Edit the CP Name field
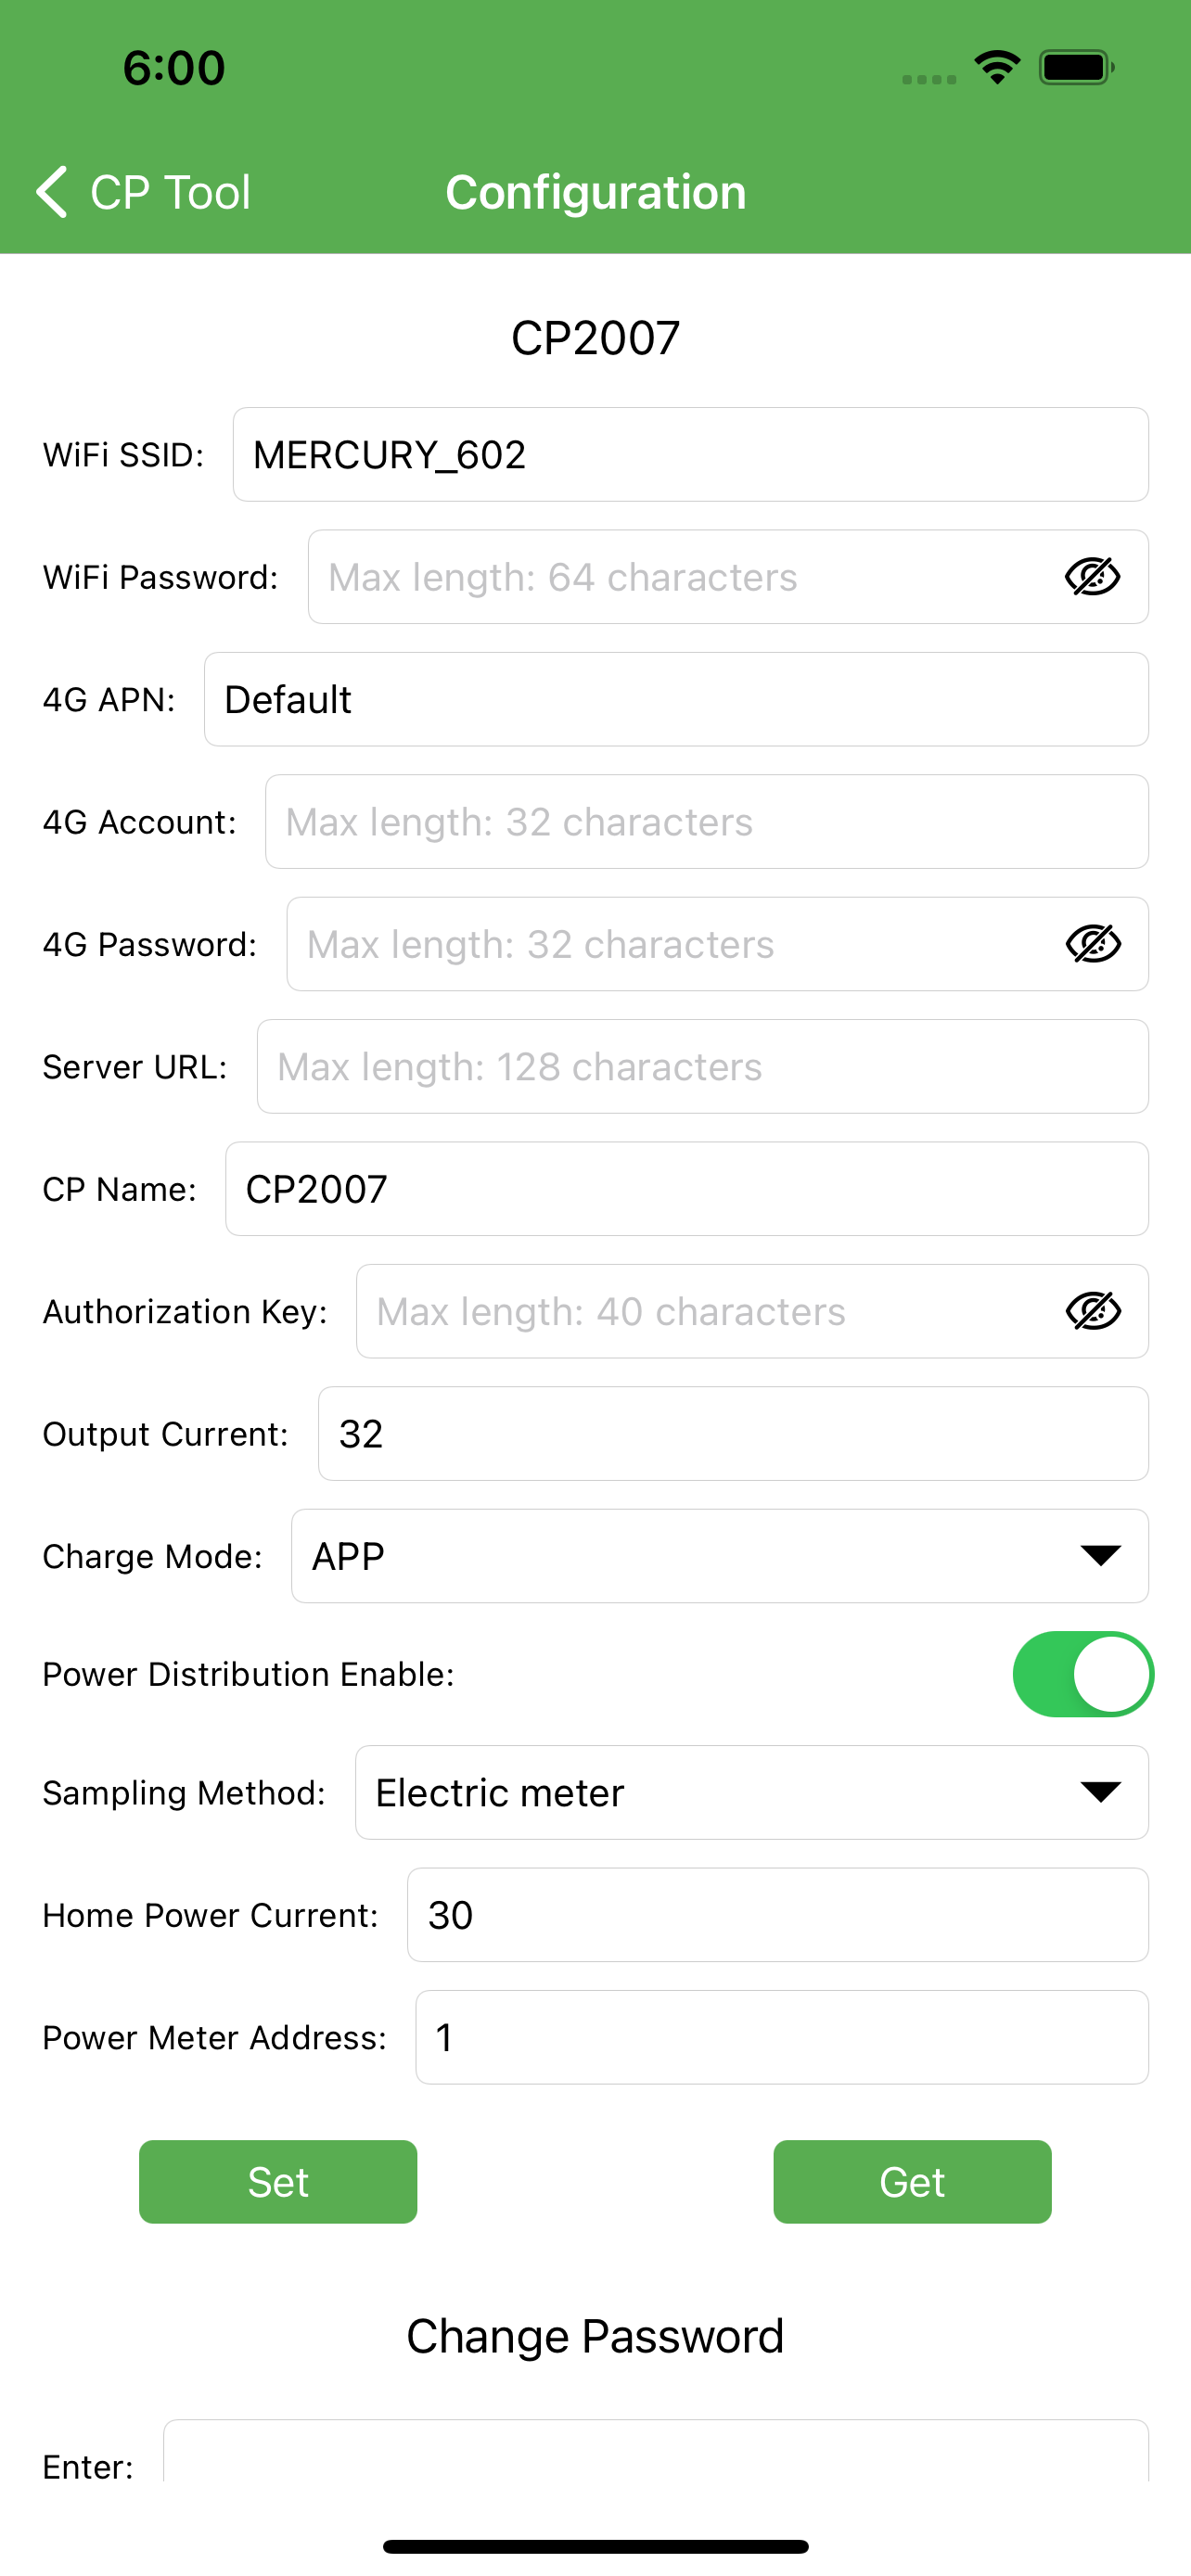This screenshot has width=1191, height=2576. click(686, 1188)
